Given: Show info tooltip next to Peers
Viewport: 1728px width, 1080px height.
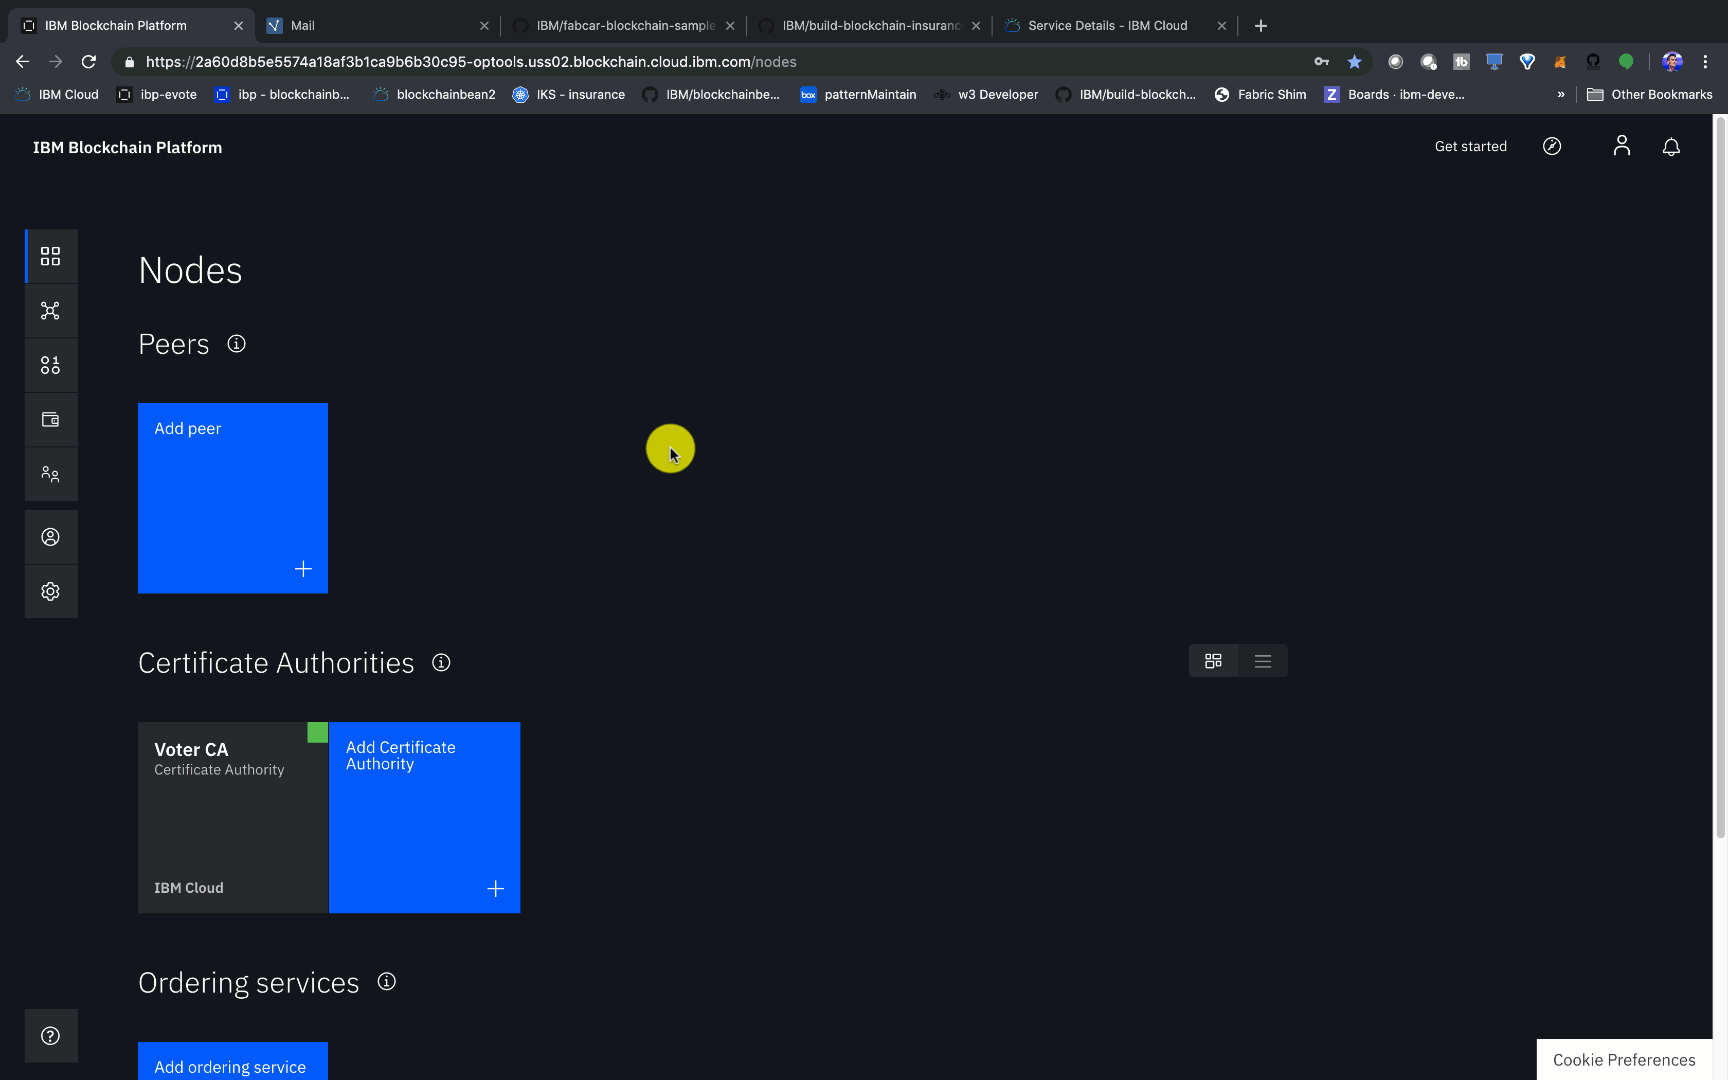Looking at the screenshot, I should (236, 344).
